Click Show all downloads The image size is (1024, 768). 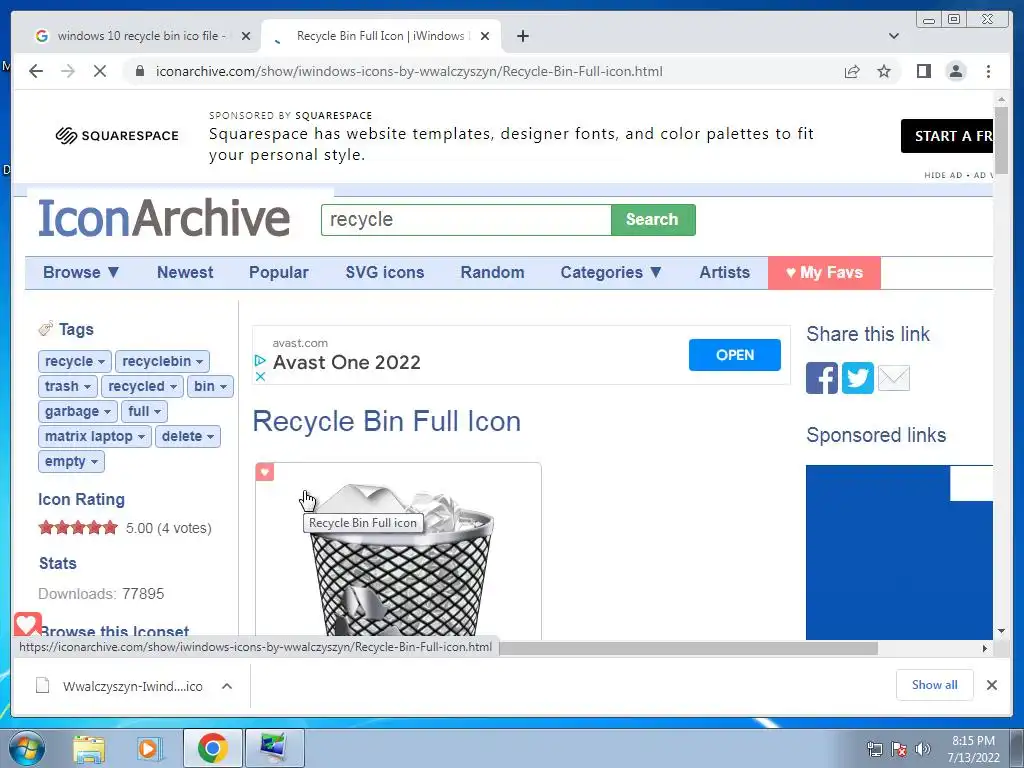(935, 684)
